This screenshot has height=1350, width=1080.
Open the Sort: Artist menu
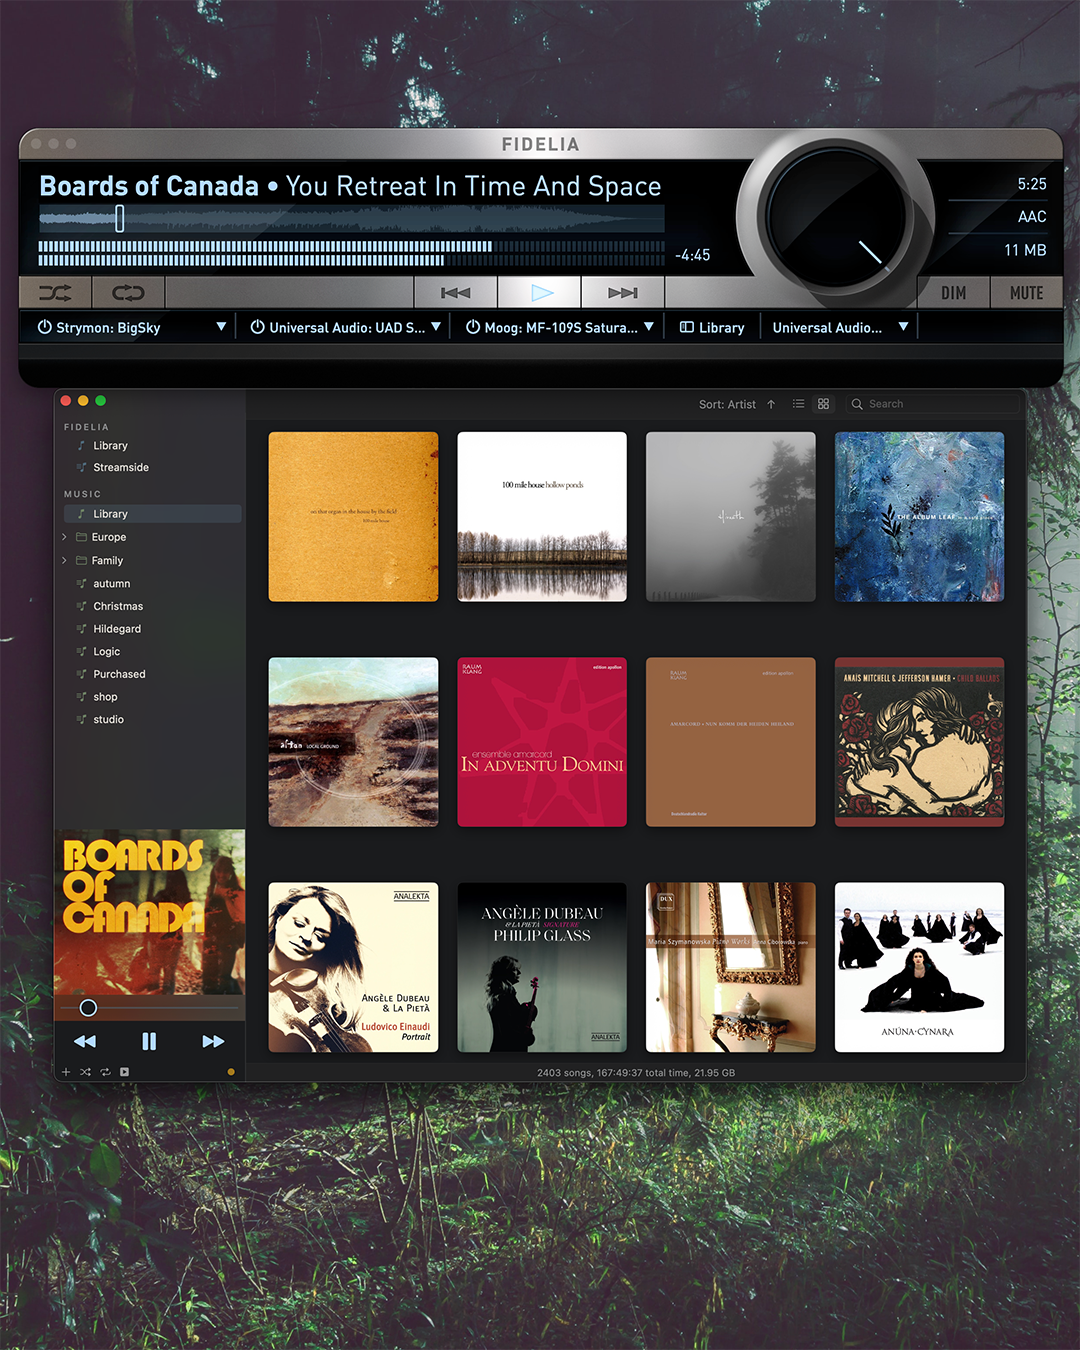pos(727,404)
